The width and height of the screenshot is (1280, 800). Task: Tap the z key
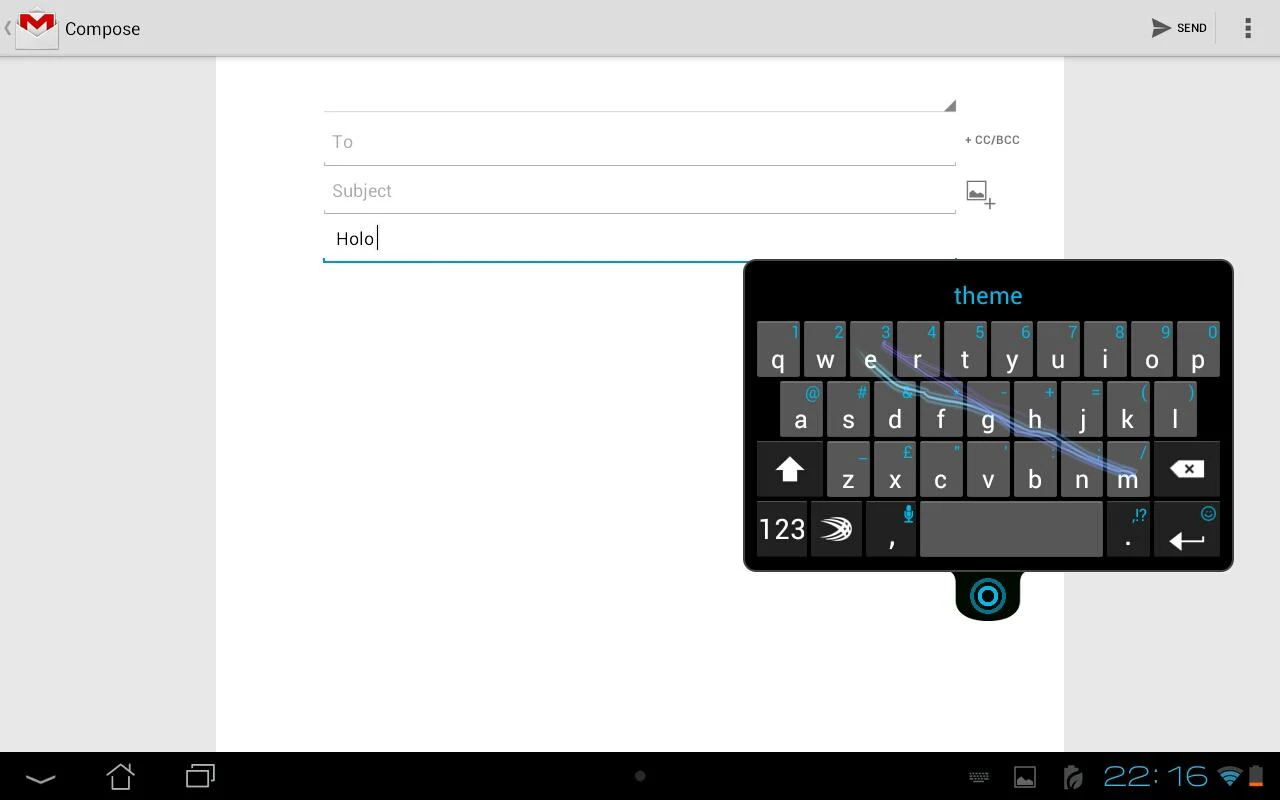coord(848,469)
